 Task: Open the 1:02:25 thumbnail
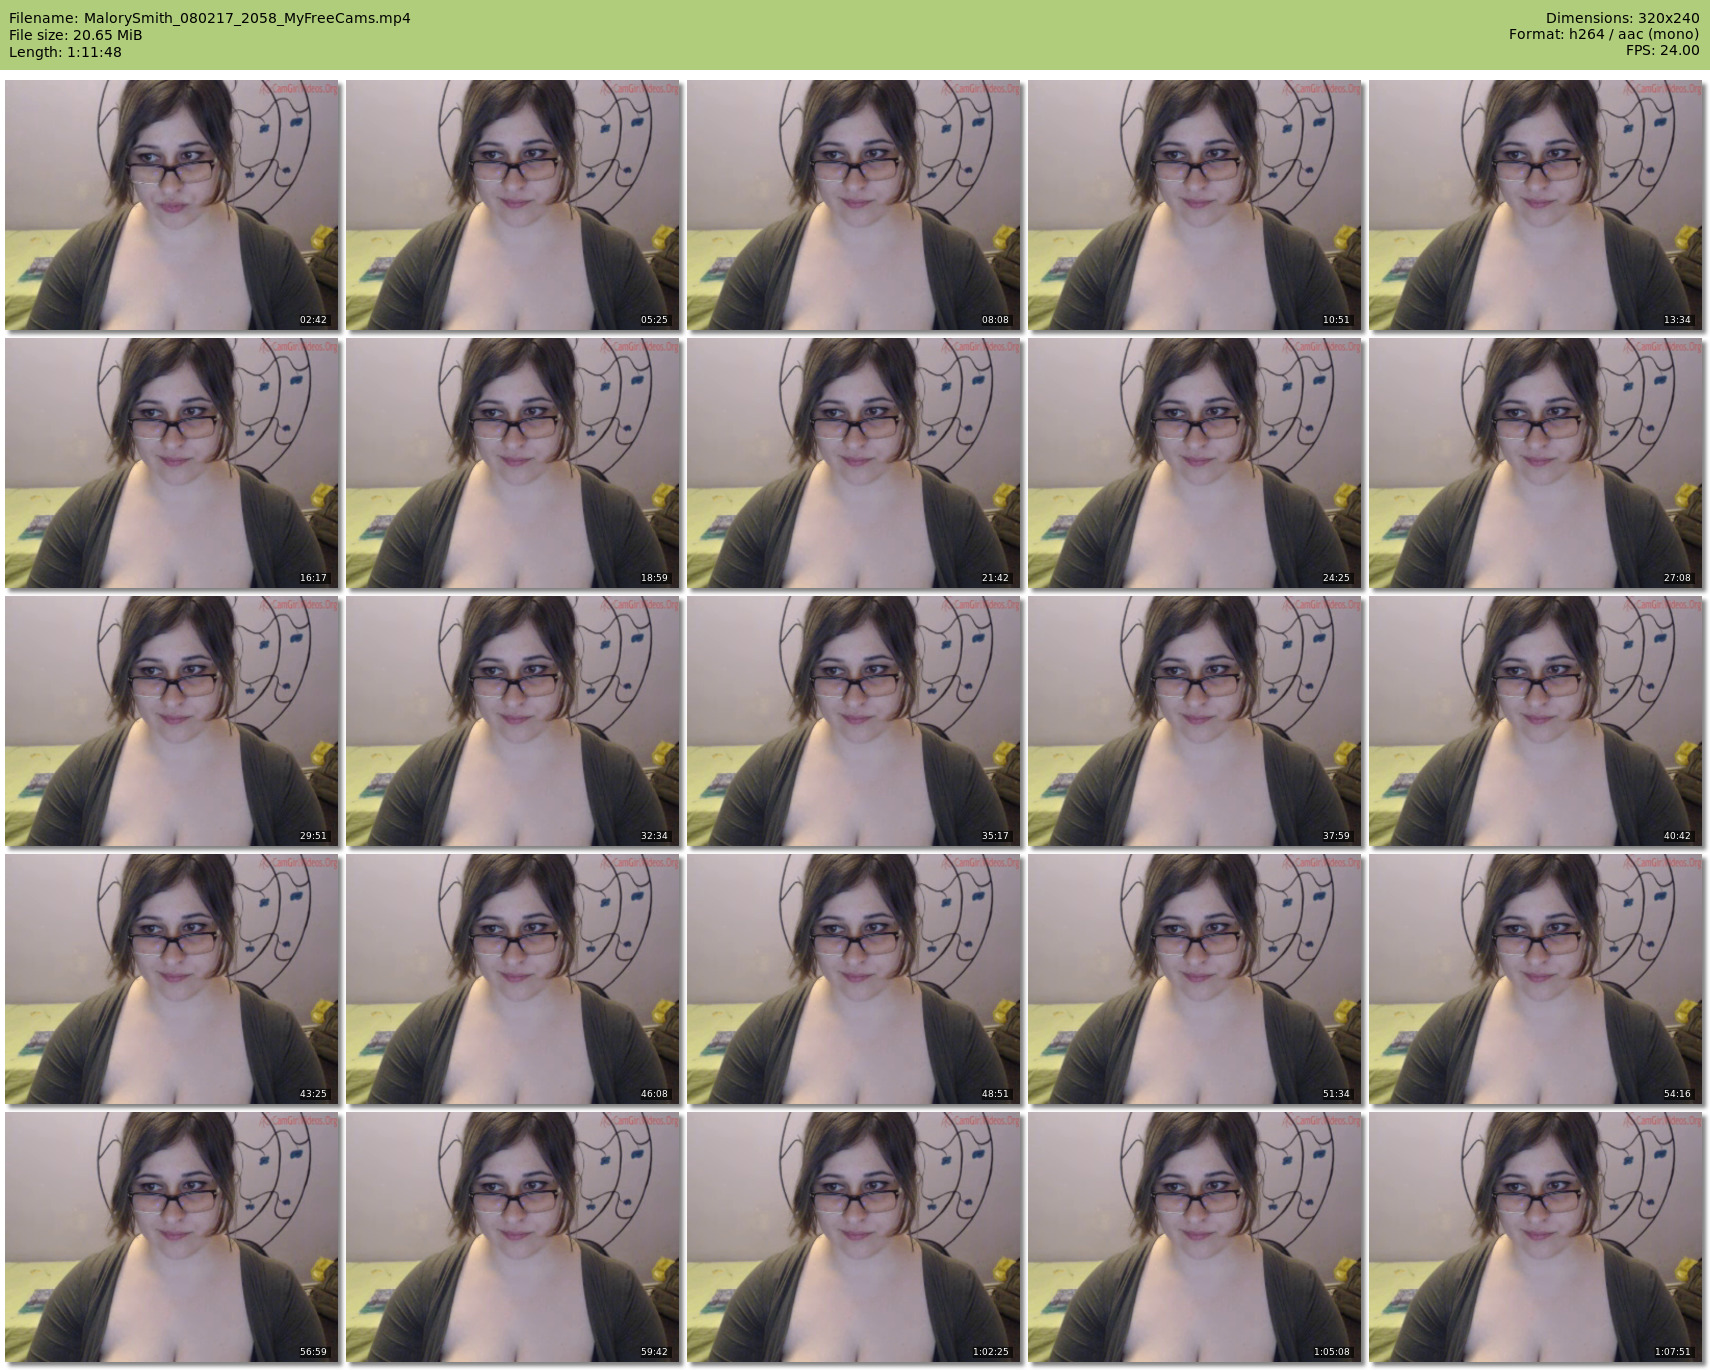click(854, 1237)
